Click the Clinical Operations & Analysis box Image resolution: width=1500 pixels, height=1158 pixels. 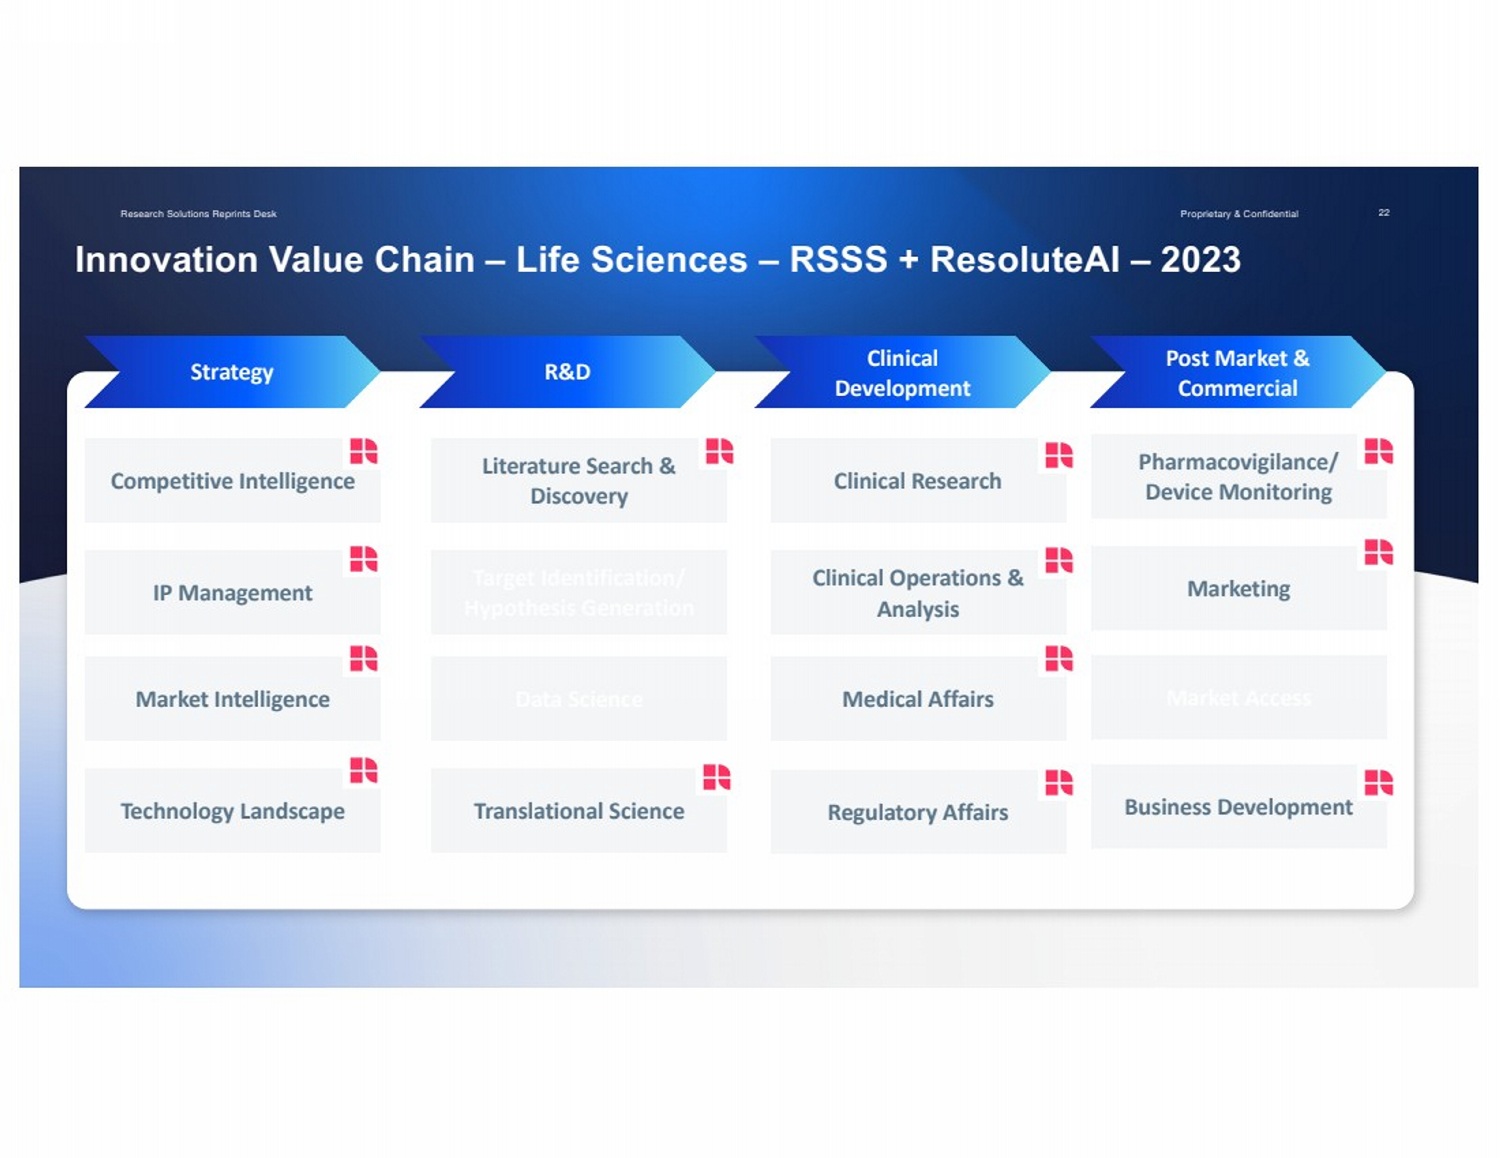917,593
